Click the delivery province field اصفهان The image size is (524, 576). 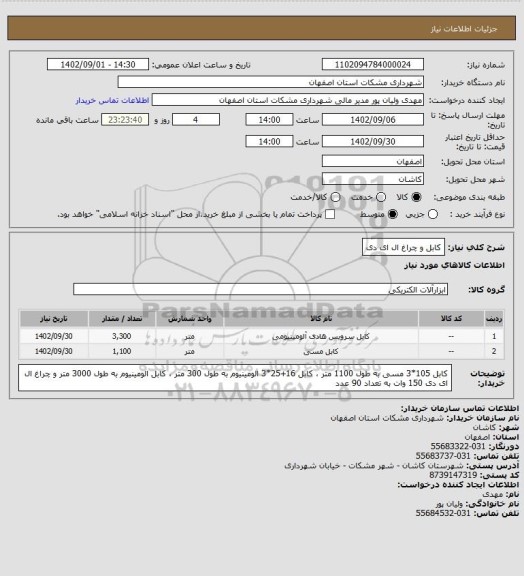pos(373,161)
